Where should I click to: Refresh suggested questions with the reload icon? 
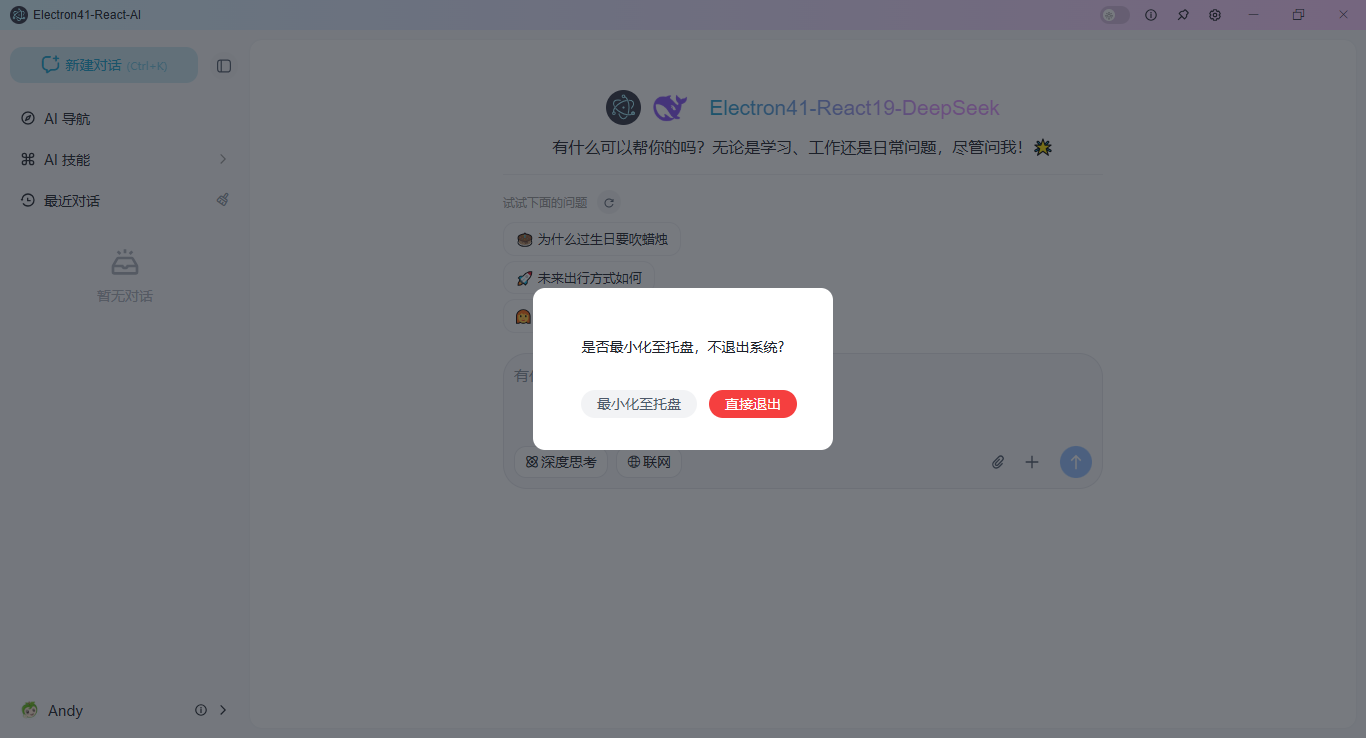click(x=609, y=203)
